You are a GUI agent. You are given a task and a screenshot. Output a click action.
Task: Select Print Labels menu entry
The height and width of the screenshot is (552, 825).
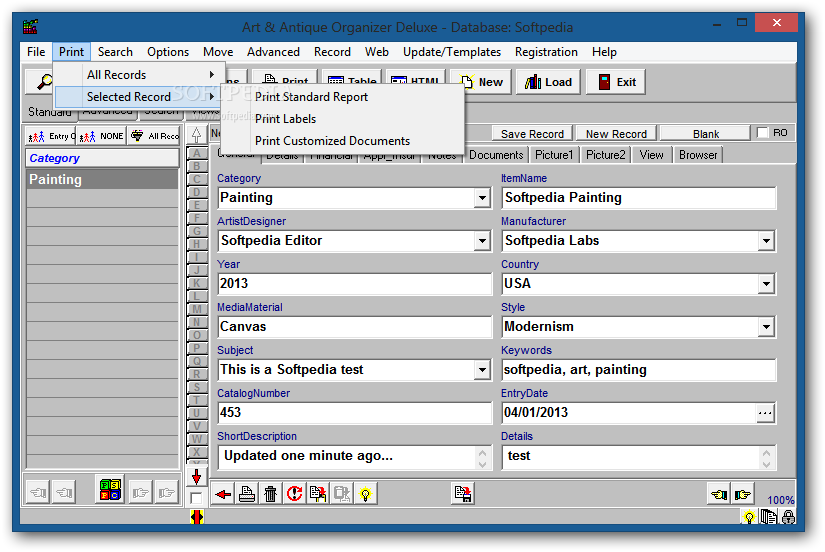(286, 119)
